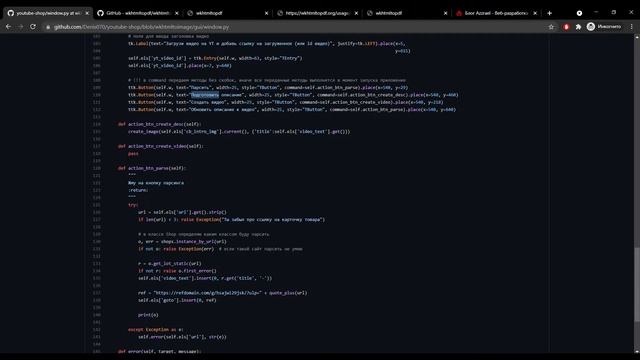Click the round white icon beside minimize
Viewport: 640px width, 360px height.
tap(579, 13)
